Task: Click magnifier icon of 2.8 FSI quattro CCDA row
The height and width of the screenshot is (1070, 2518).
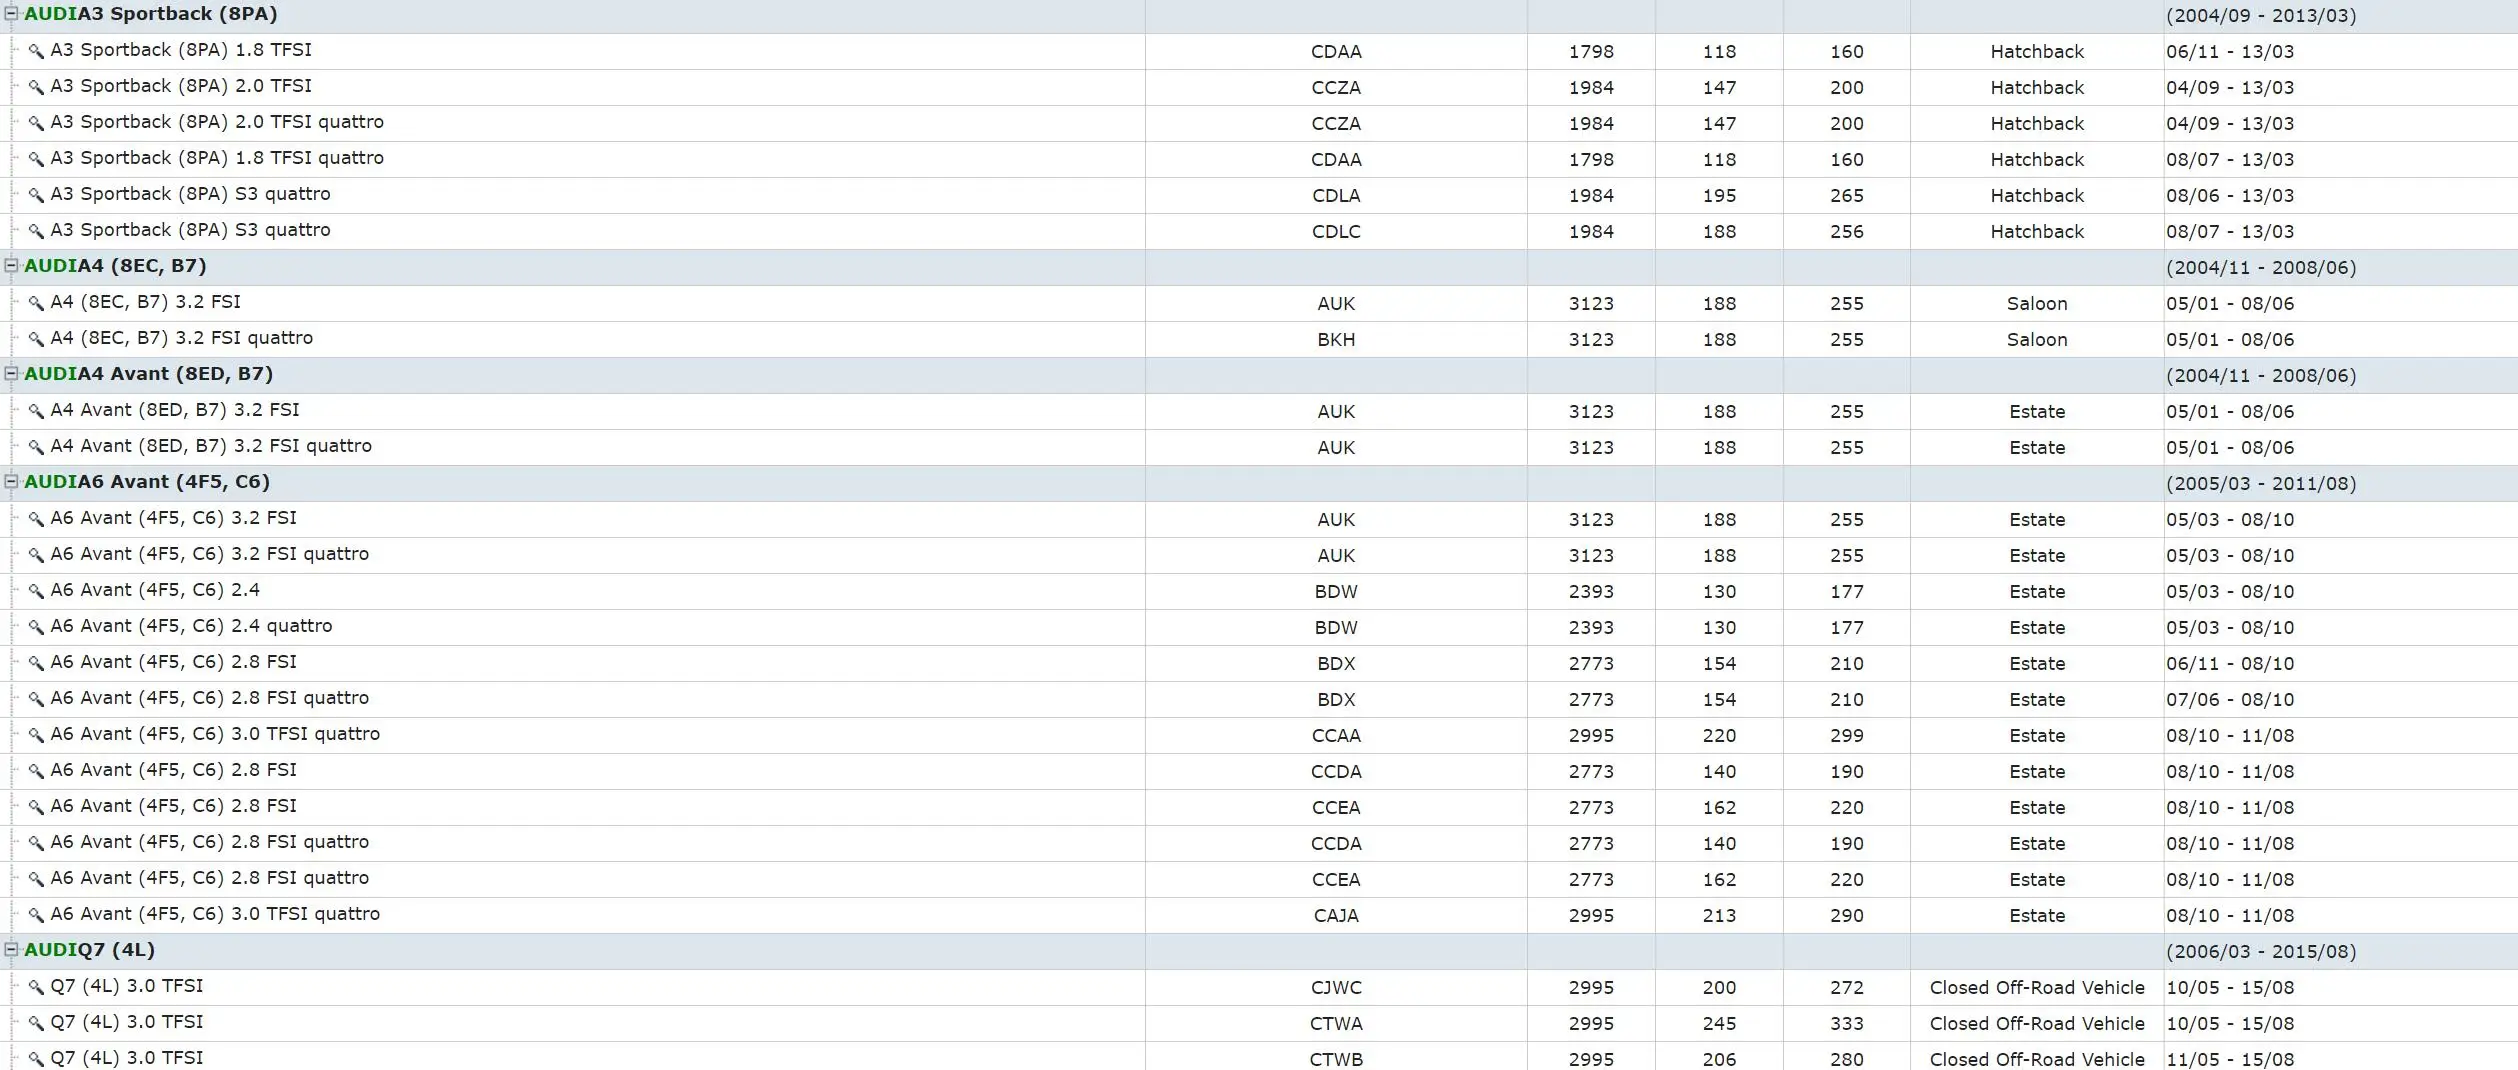Action: [x=36, y=843]
